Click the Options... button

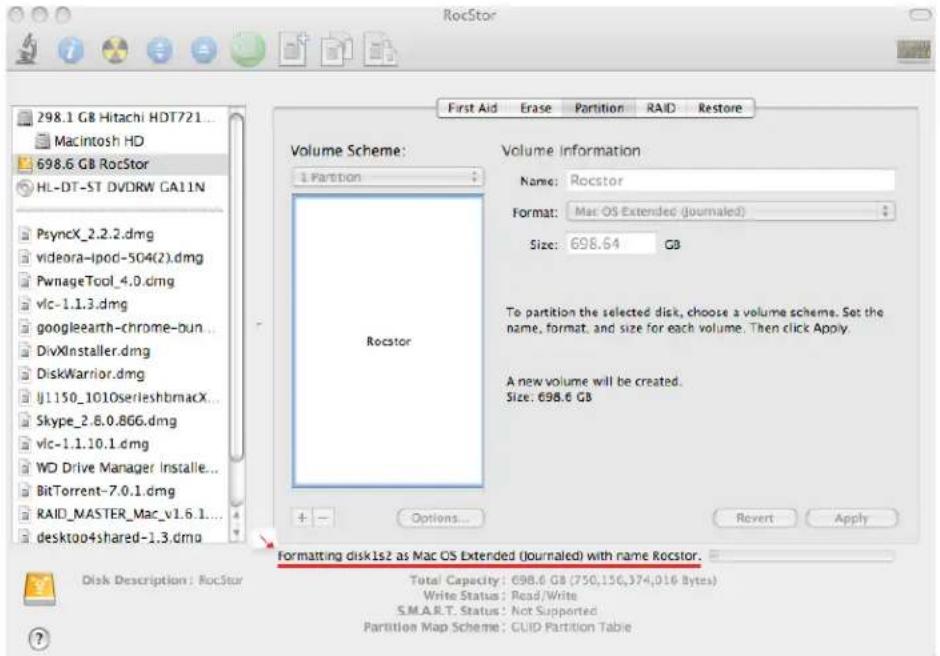click(x=441, y=518)
